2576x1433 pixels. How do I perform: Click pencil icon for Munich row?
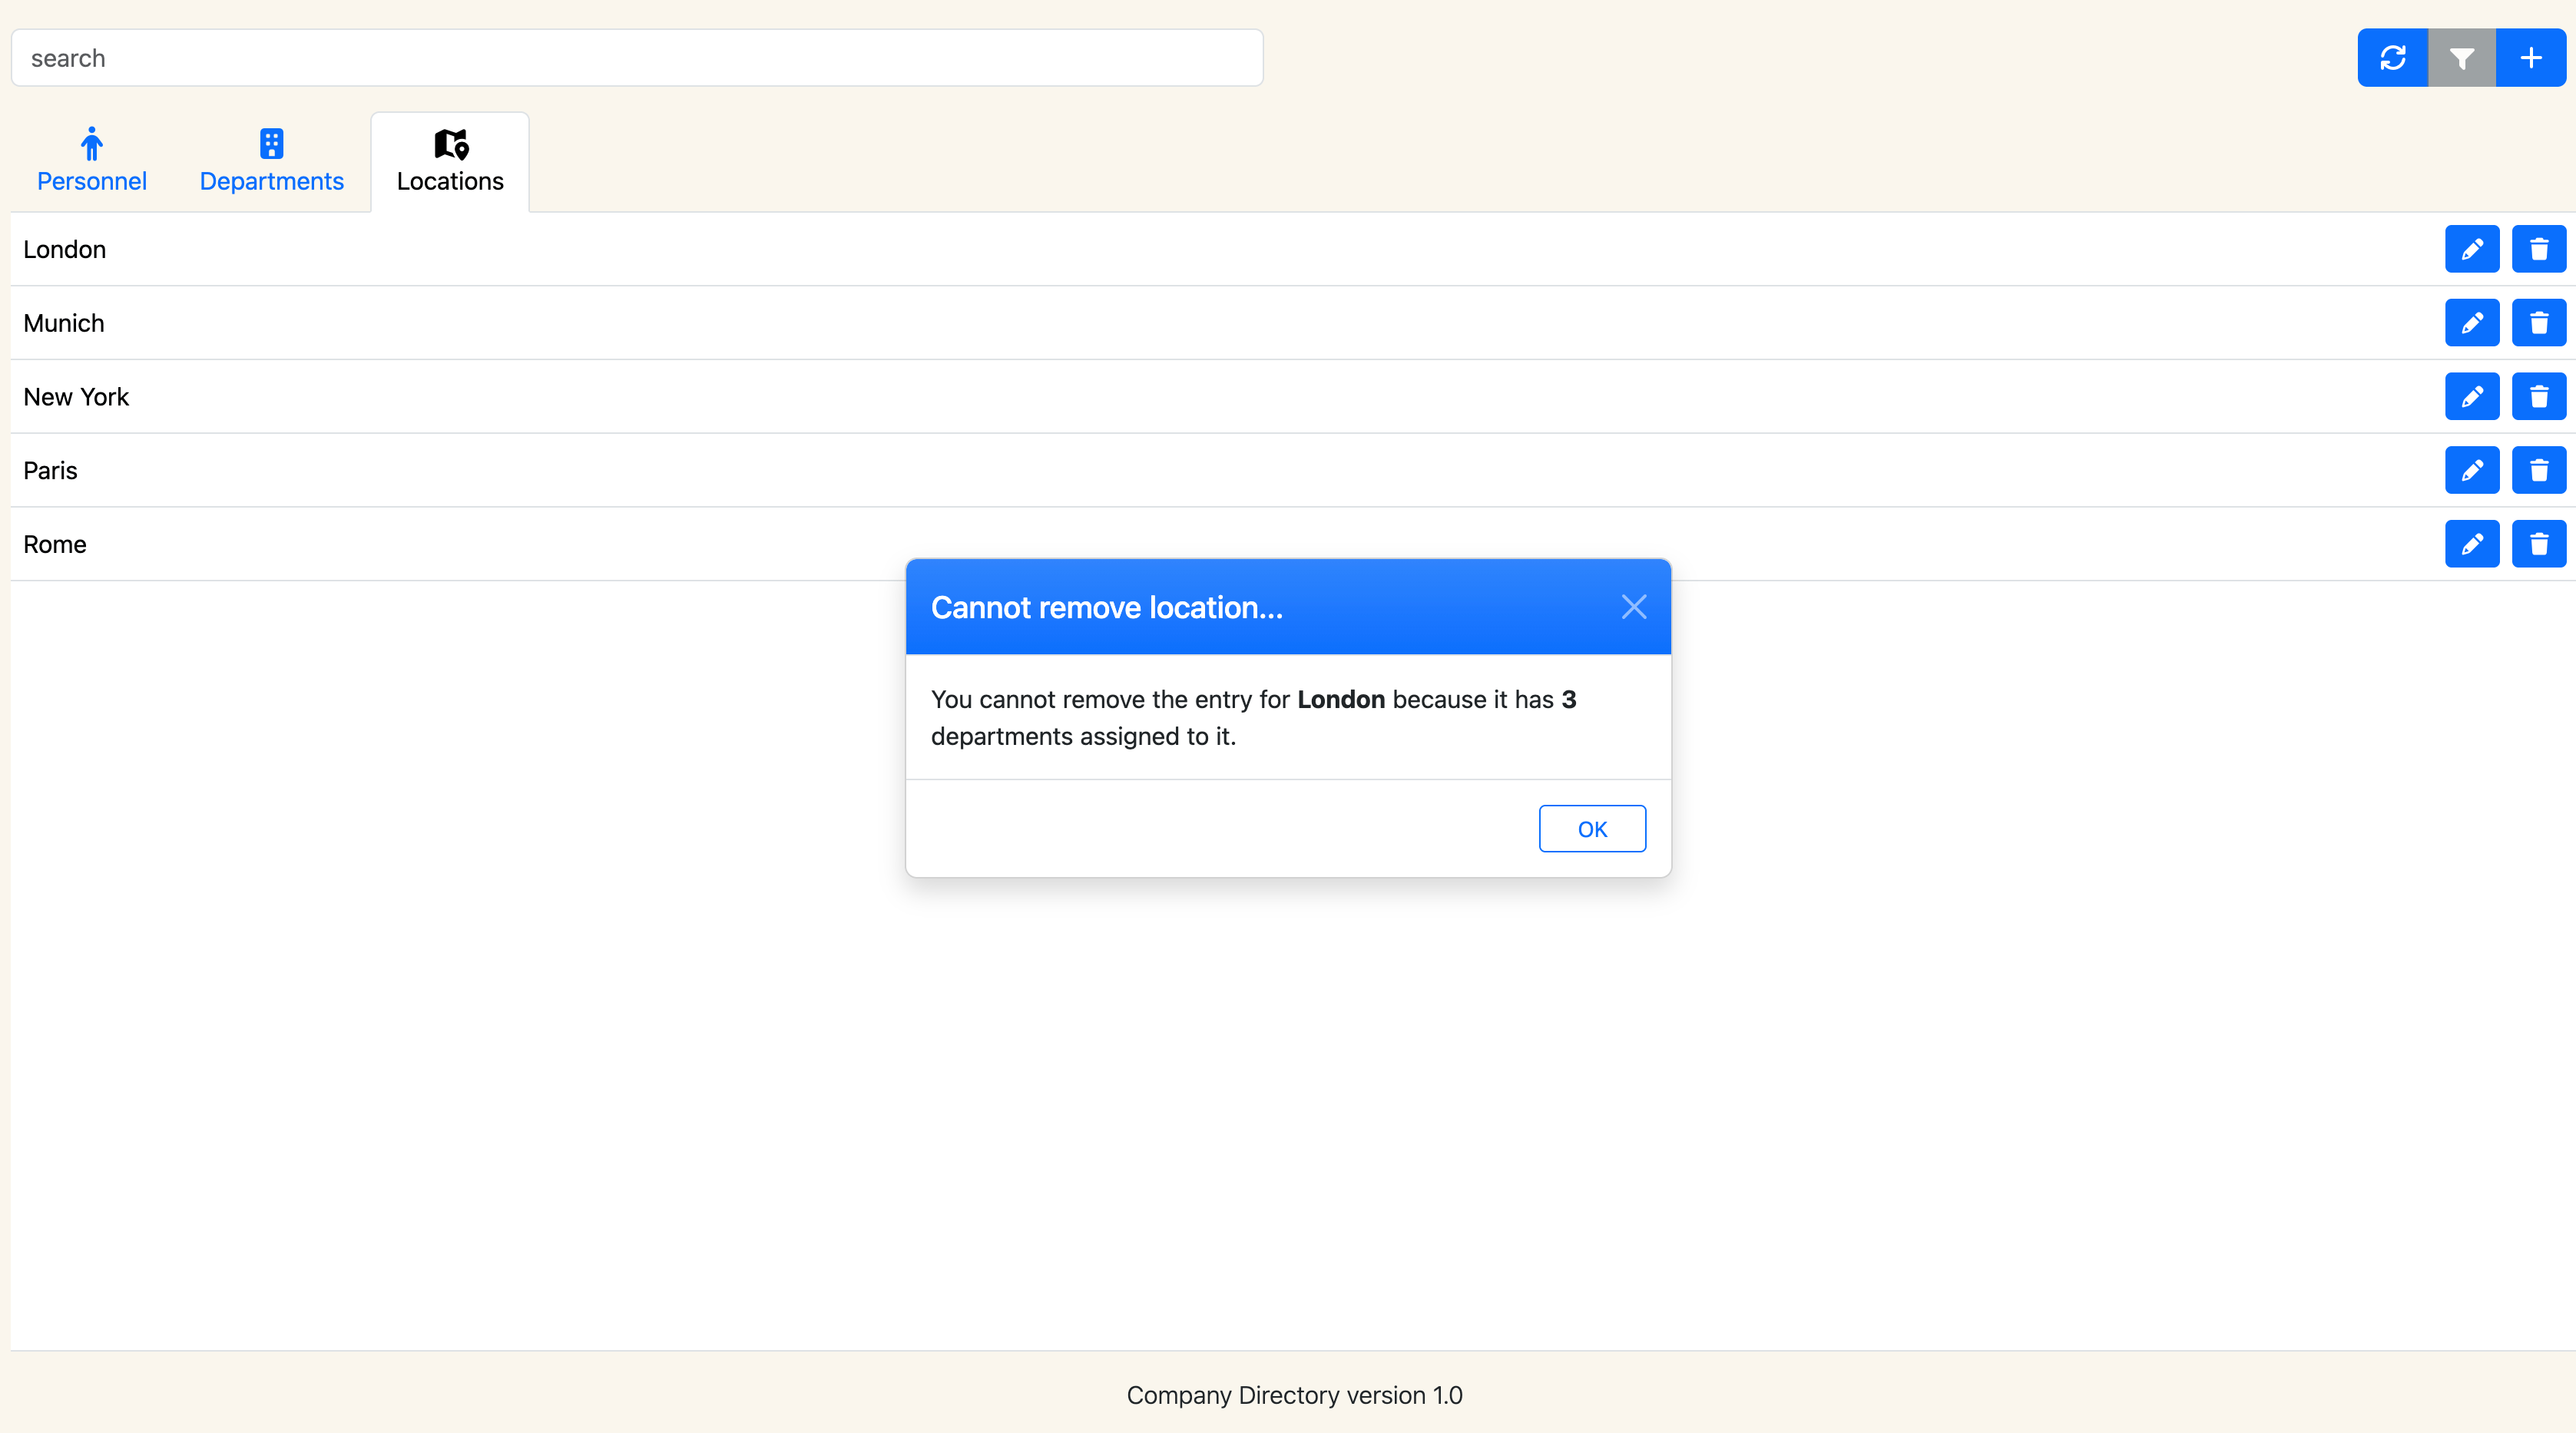point(2471,323)
